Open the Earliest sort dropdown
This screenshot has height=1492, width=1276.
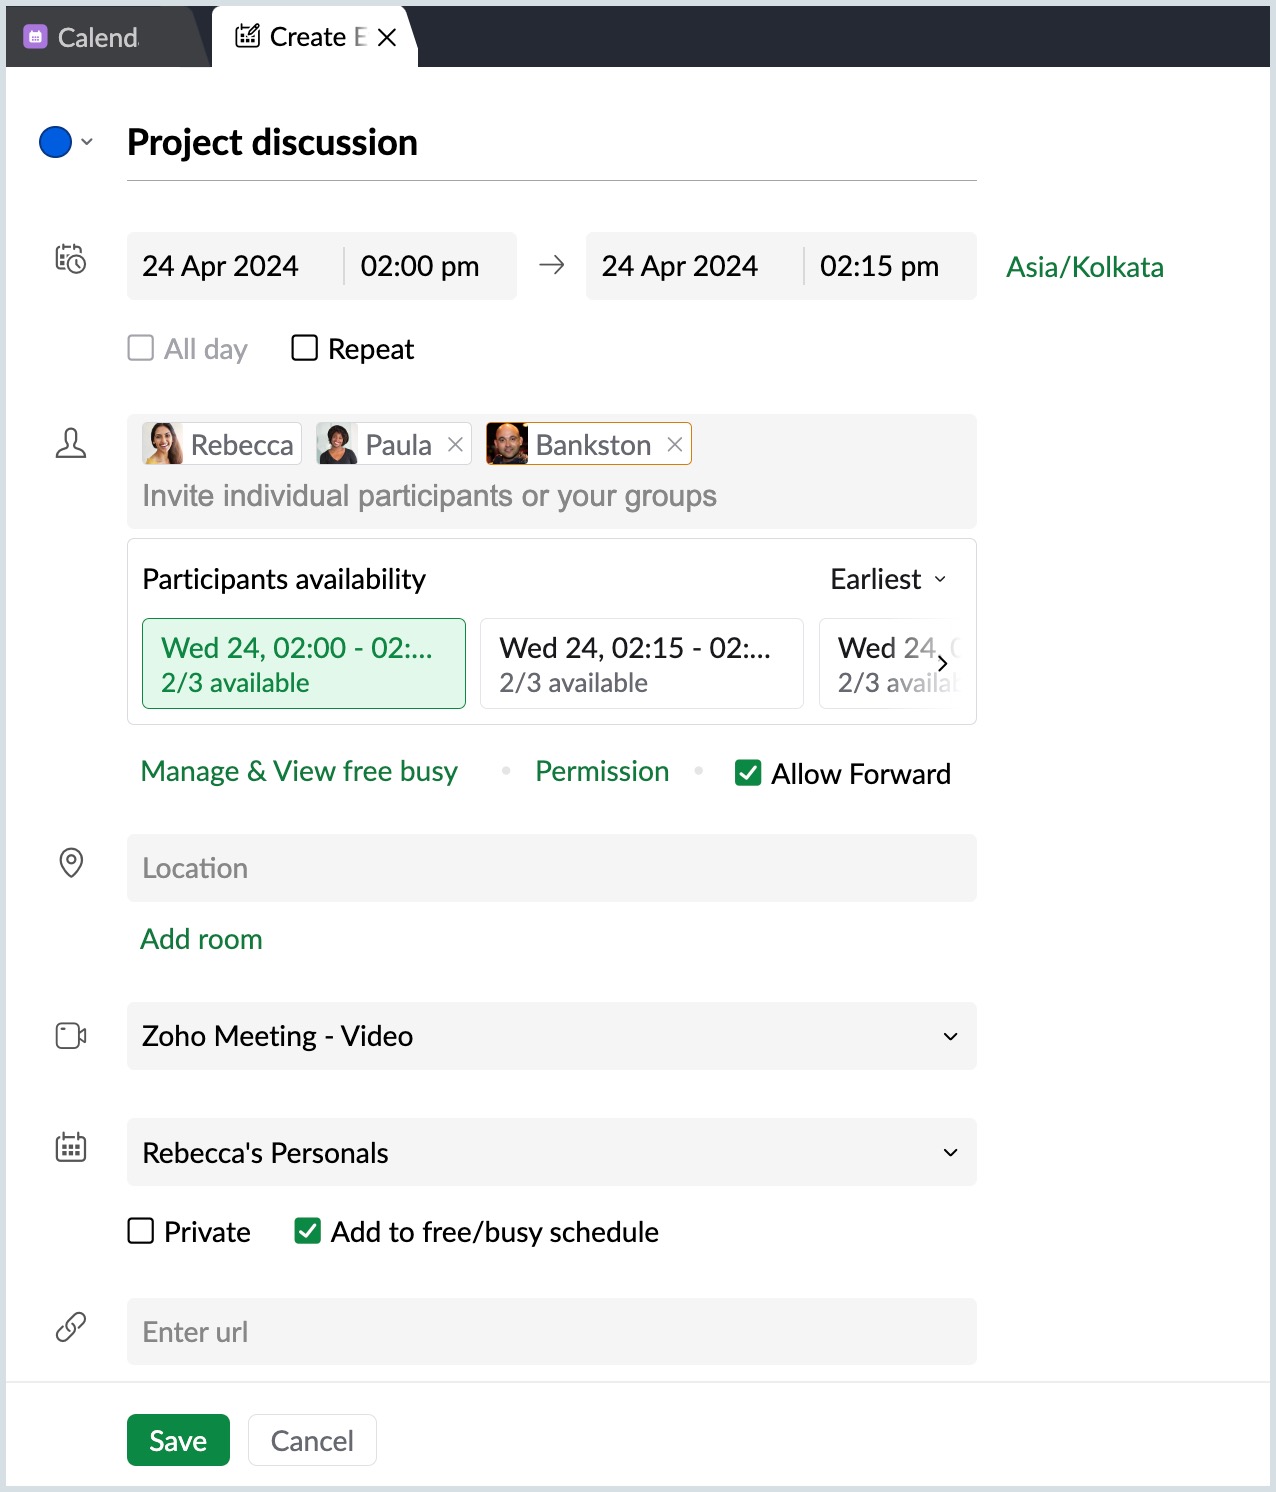click(x=888, y=579)
